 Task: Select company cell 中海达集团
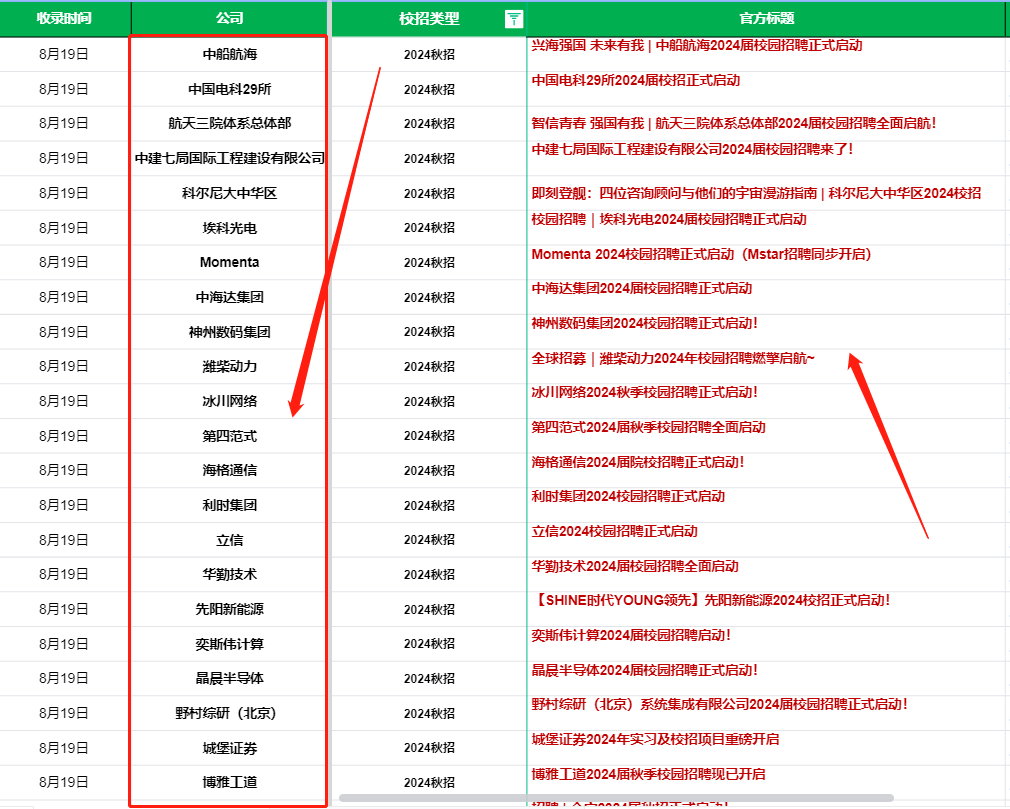[229, 297]
